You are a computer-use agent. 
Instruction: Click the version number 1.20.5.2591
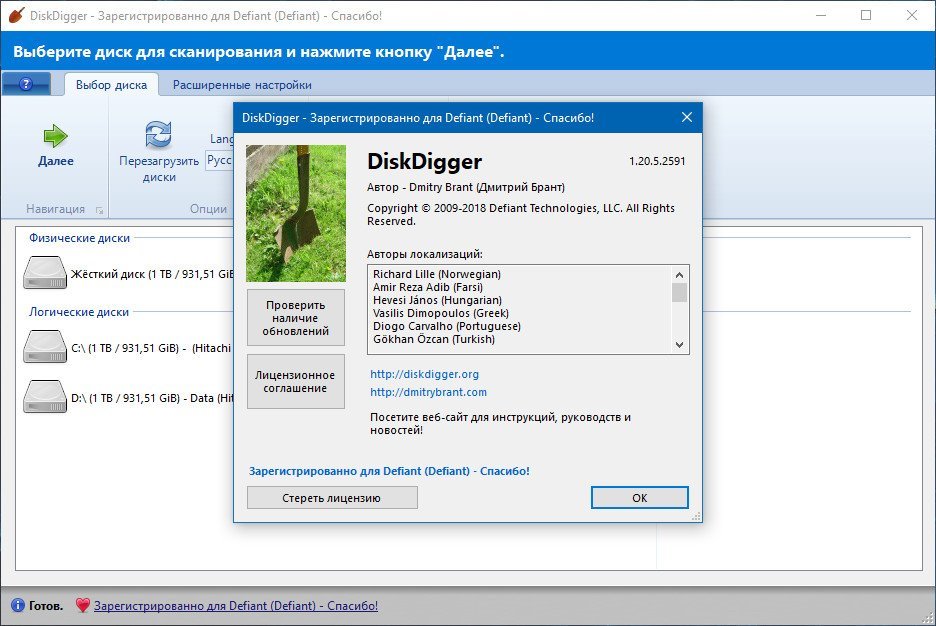click(657, 161)
